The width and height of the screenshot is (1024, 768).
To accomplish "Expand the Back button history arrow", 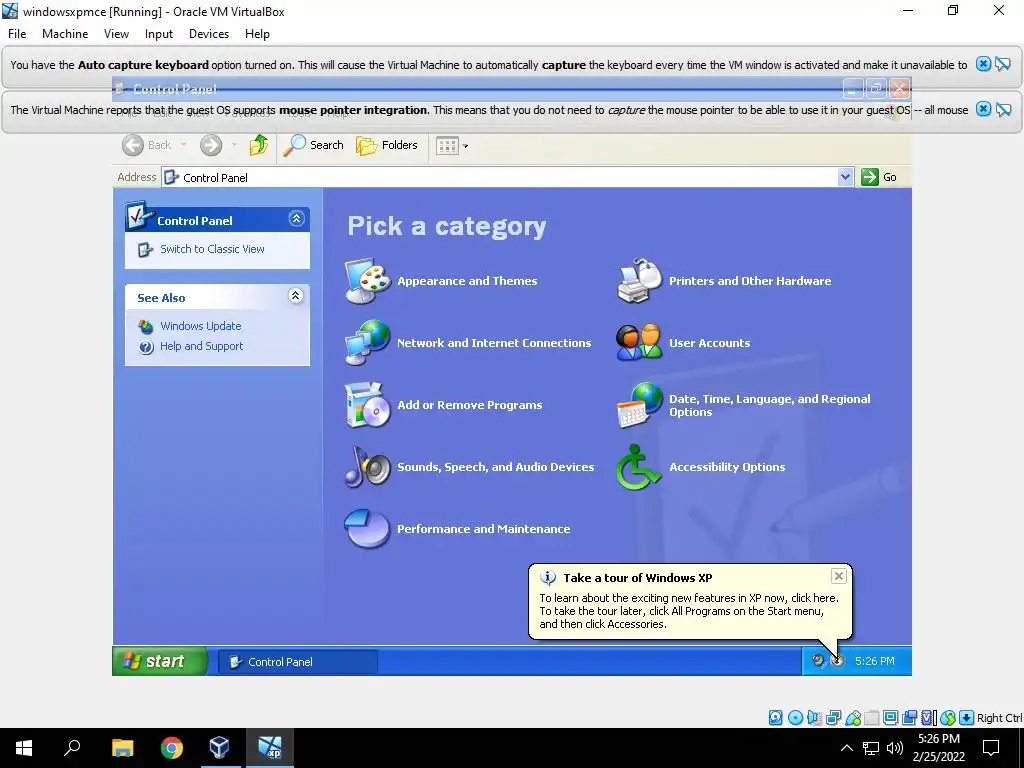I will coord(184,145).
